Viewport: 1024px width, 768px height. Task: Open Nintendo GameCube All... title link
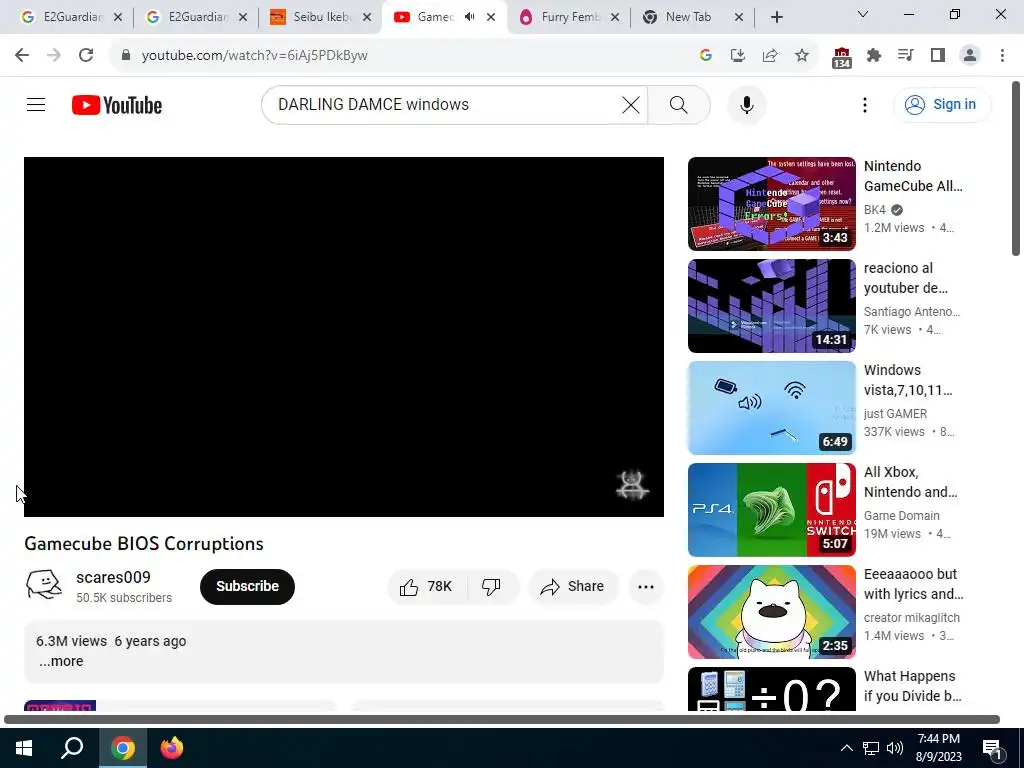[912, 176]
